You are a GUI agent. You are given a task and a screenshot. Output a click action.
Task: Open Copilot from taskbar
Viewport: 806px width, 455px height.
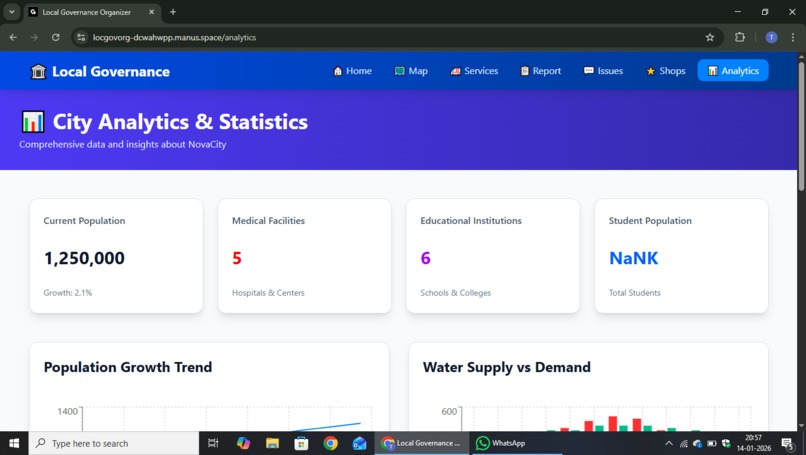point(243,443)
